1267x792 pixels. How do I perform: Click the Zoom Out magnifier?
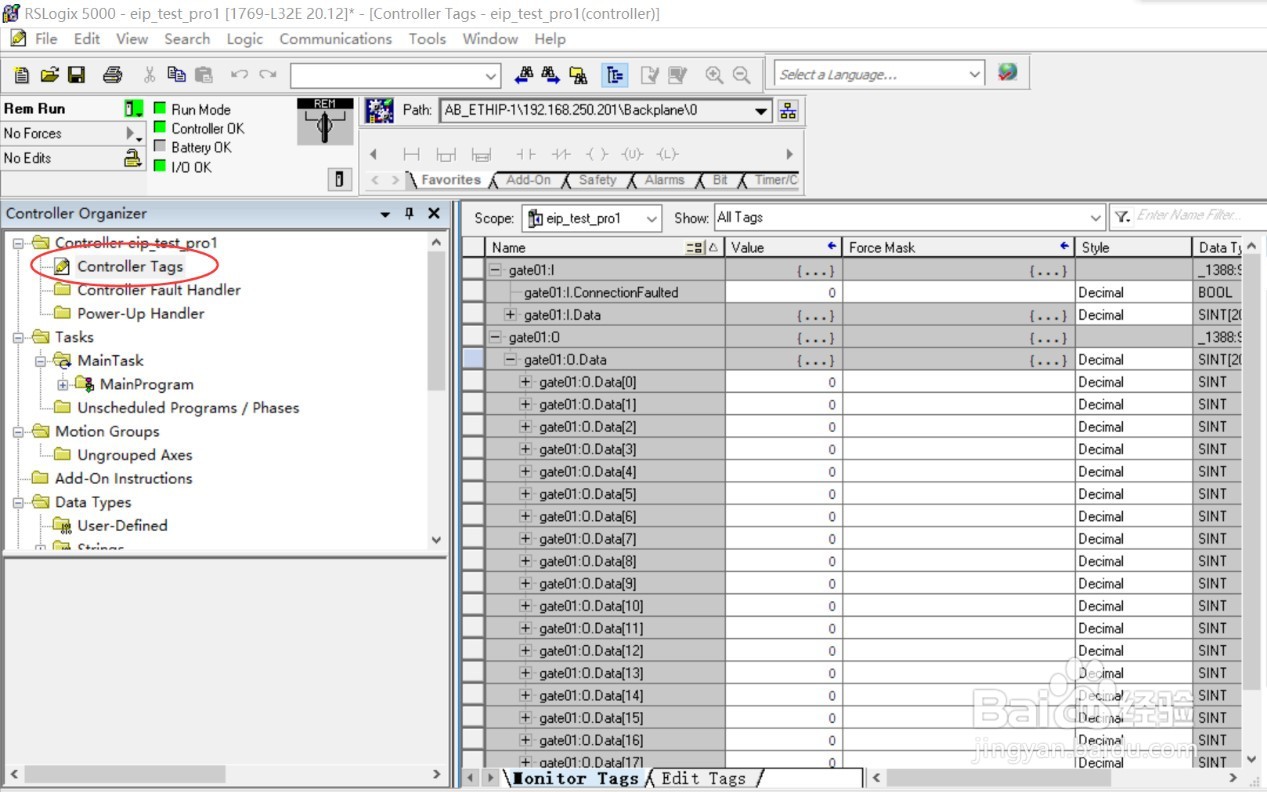point(741,75)
